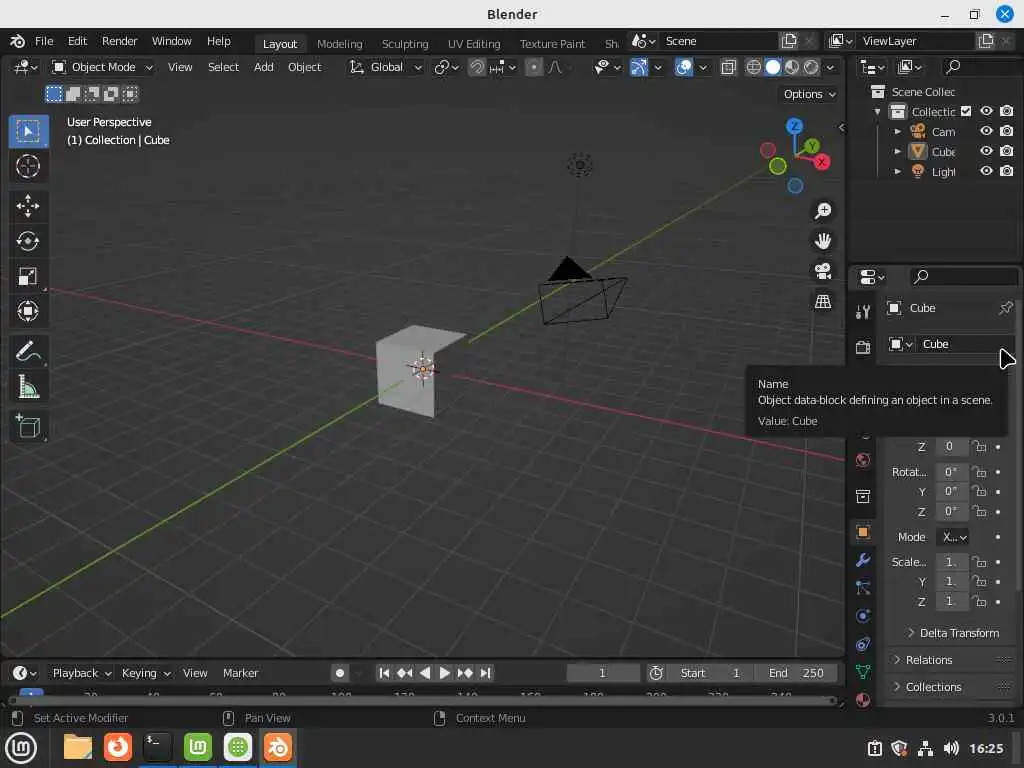The image size is (1024, 768).
Task: Open the Object Mode dropdown
Action: coord(103,67)
